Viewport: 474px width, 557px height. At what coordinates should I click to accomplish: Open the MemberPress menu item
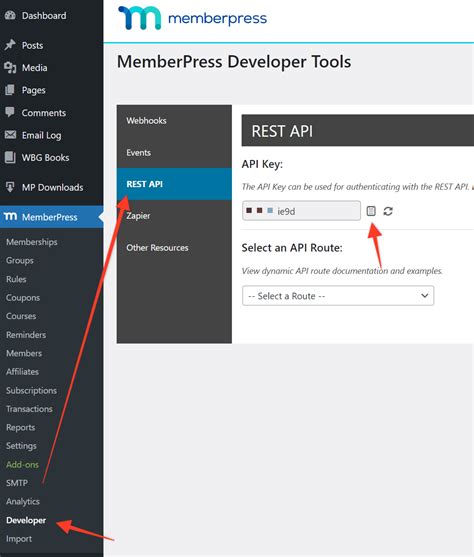click(52, 217)
